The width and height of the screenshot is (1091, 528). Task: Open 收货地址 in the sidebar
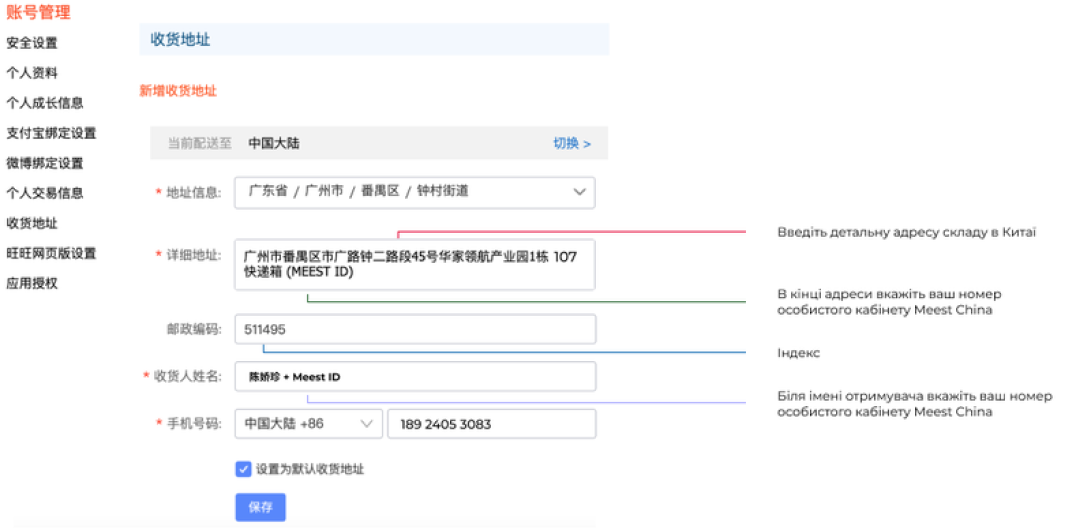tap(32, 223)
